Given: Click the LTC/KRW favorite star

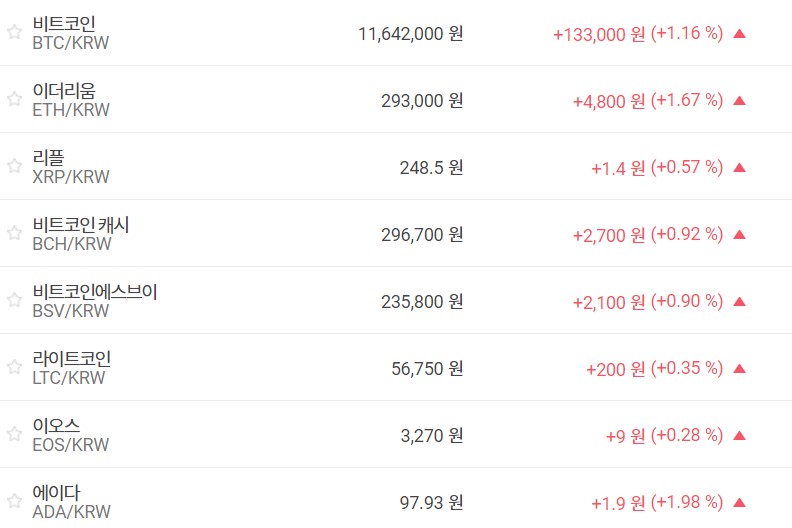Looking at the screenshot, I should (14, 367).
